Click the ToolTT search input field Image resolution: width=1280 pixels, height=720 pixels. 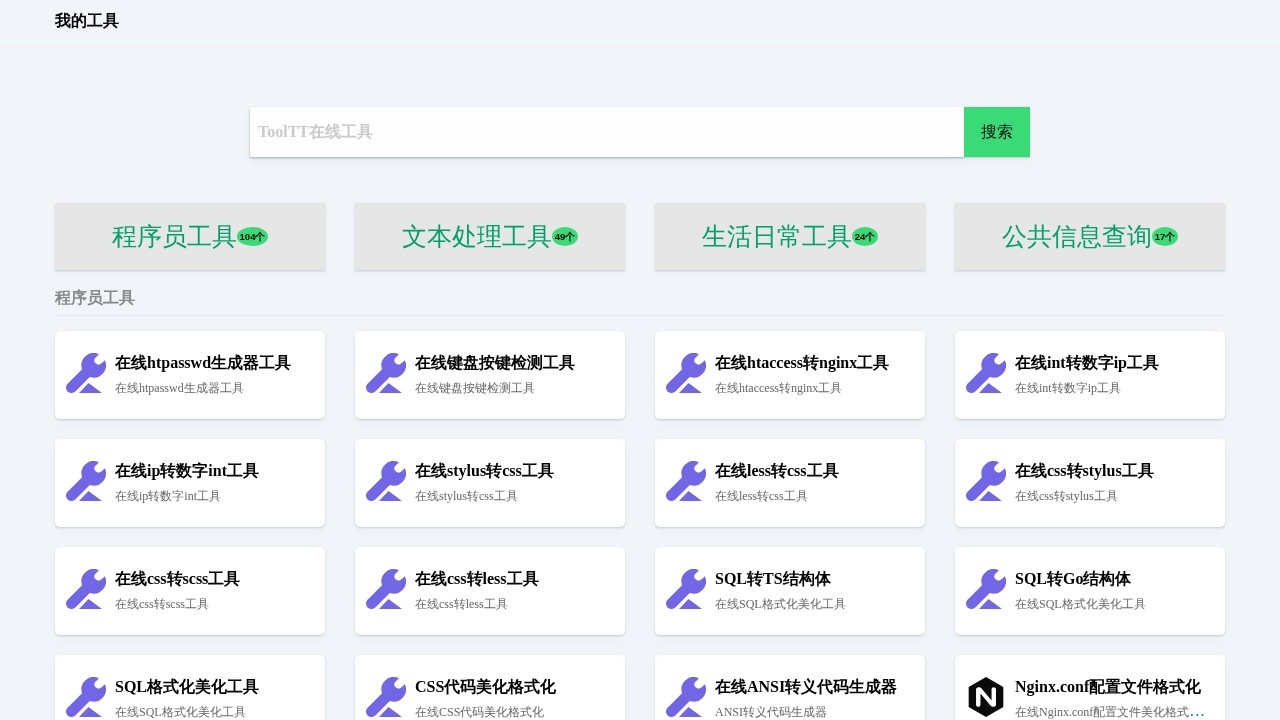click(606, 131)
